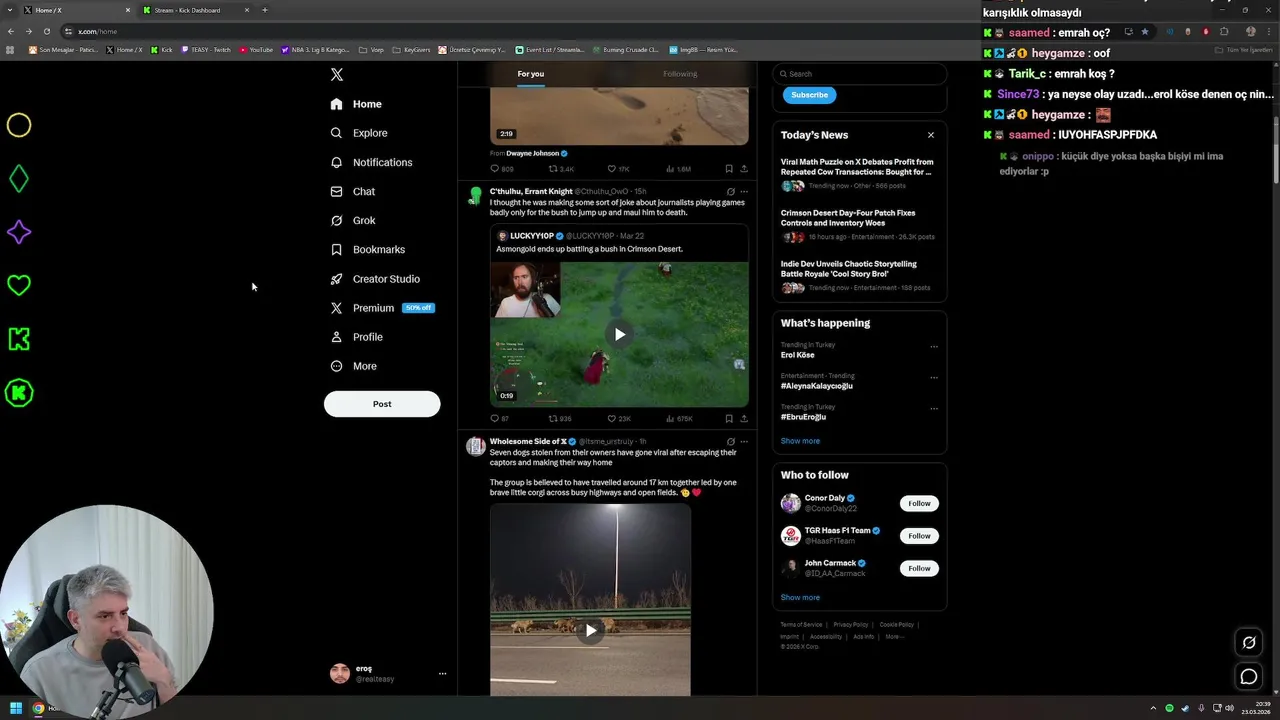Image resolution: width=1280 pixels, height=720 pixels.
Task: Reply to C'thulhu, Errant Knight post
Action: coord(499,419)
